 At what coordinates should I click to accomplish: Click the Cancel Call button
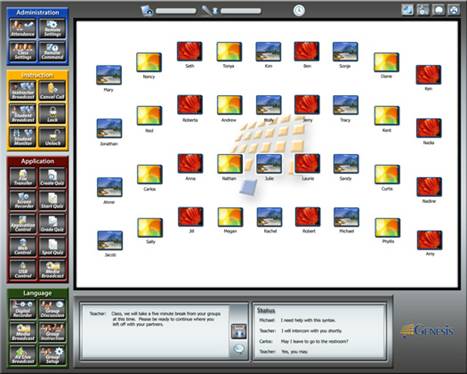[52, 91]
